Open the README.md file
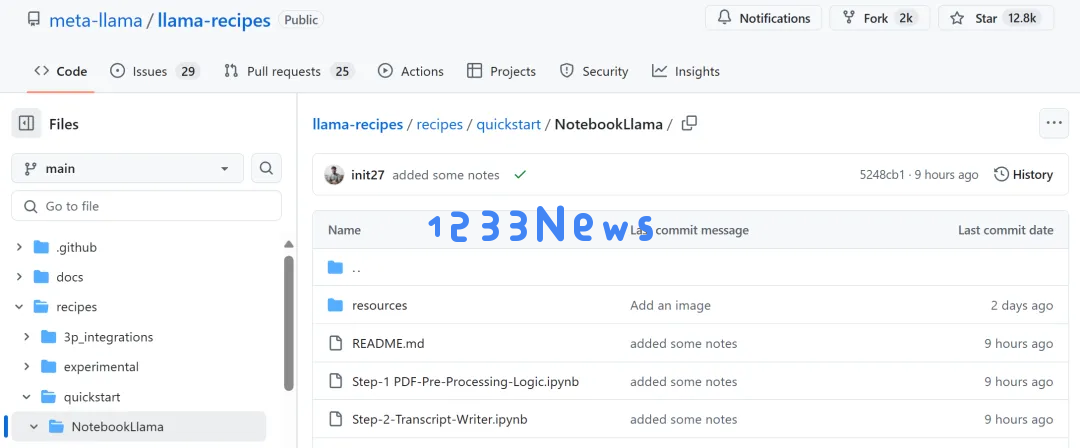The width and height of the screenshot is (1080, 448). [388, 343]
